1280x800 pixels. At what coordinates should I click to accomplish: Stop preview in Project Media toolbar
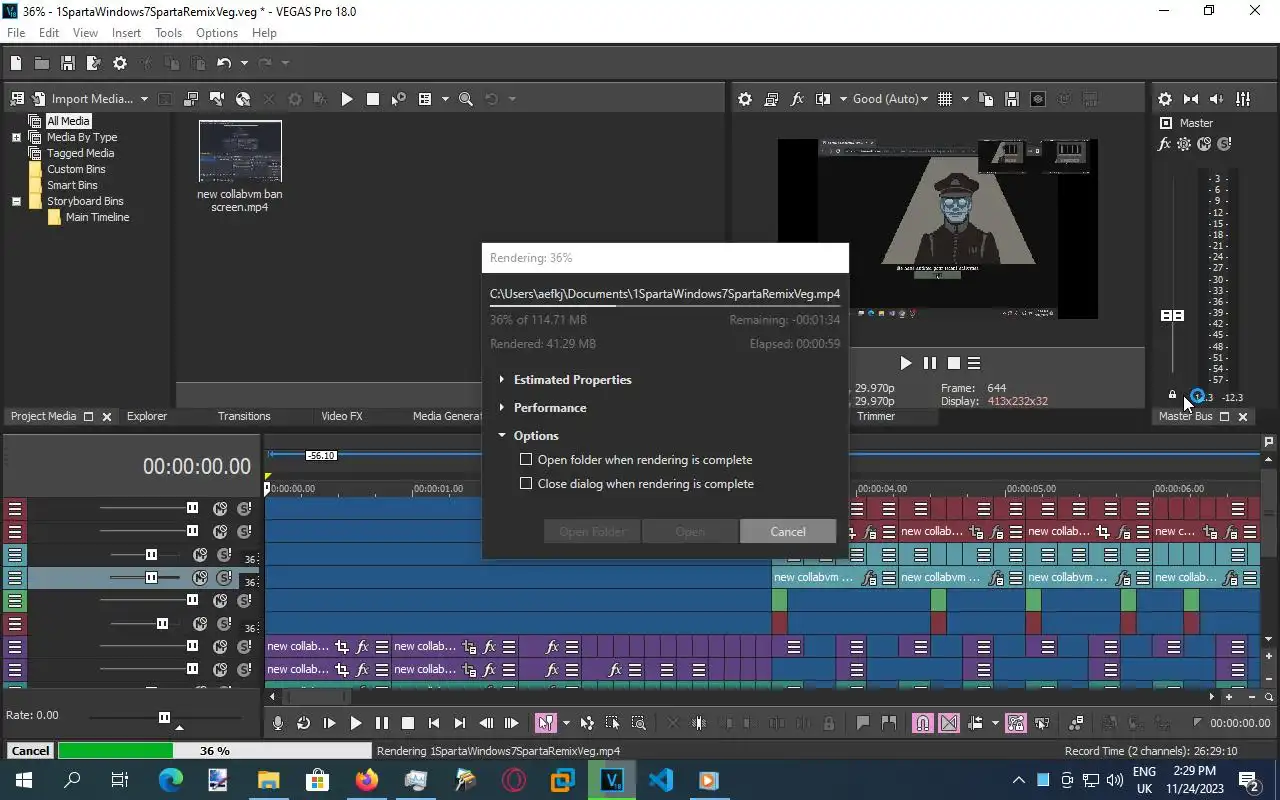pyautogui.click(x=373, y=99)
